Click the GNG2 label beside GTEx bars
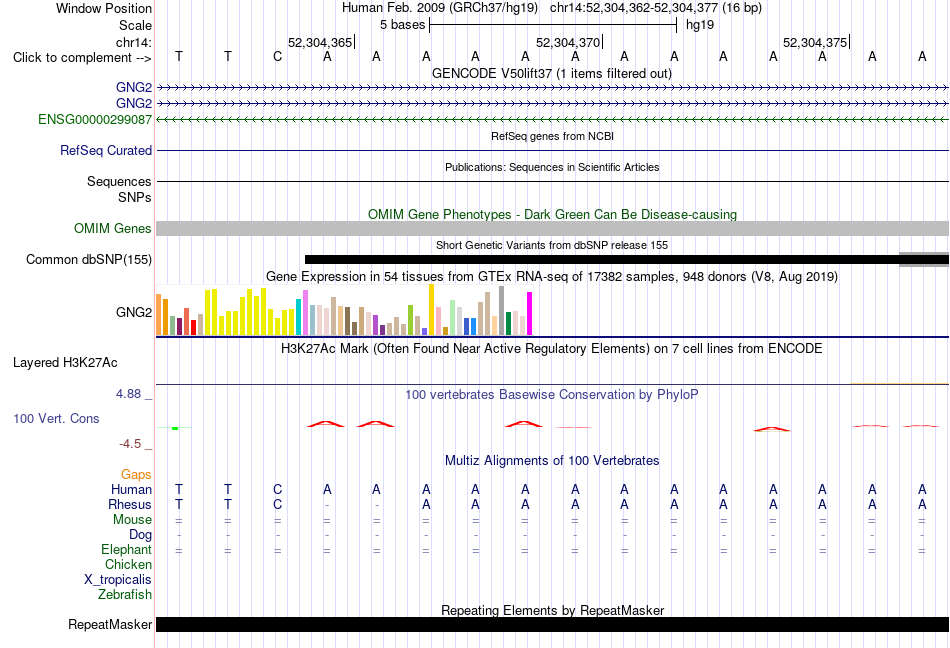Viewport: 950px width, 648px height. click(134, 312)
